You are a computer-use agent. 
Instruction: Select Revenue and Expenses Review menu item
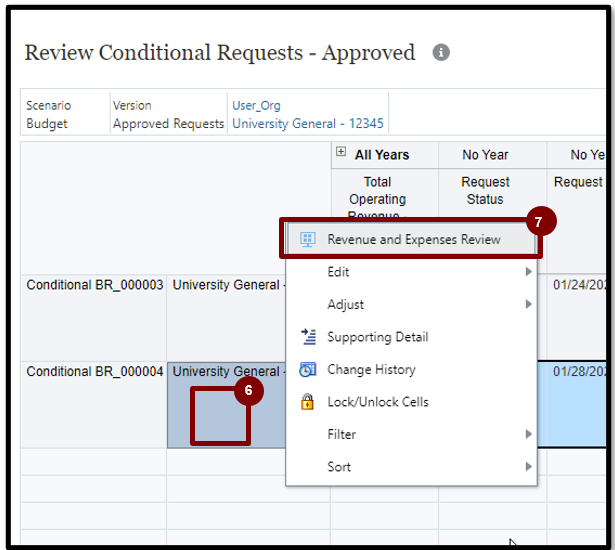click(x=413, y=240)
